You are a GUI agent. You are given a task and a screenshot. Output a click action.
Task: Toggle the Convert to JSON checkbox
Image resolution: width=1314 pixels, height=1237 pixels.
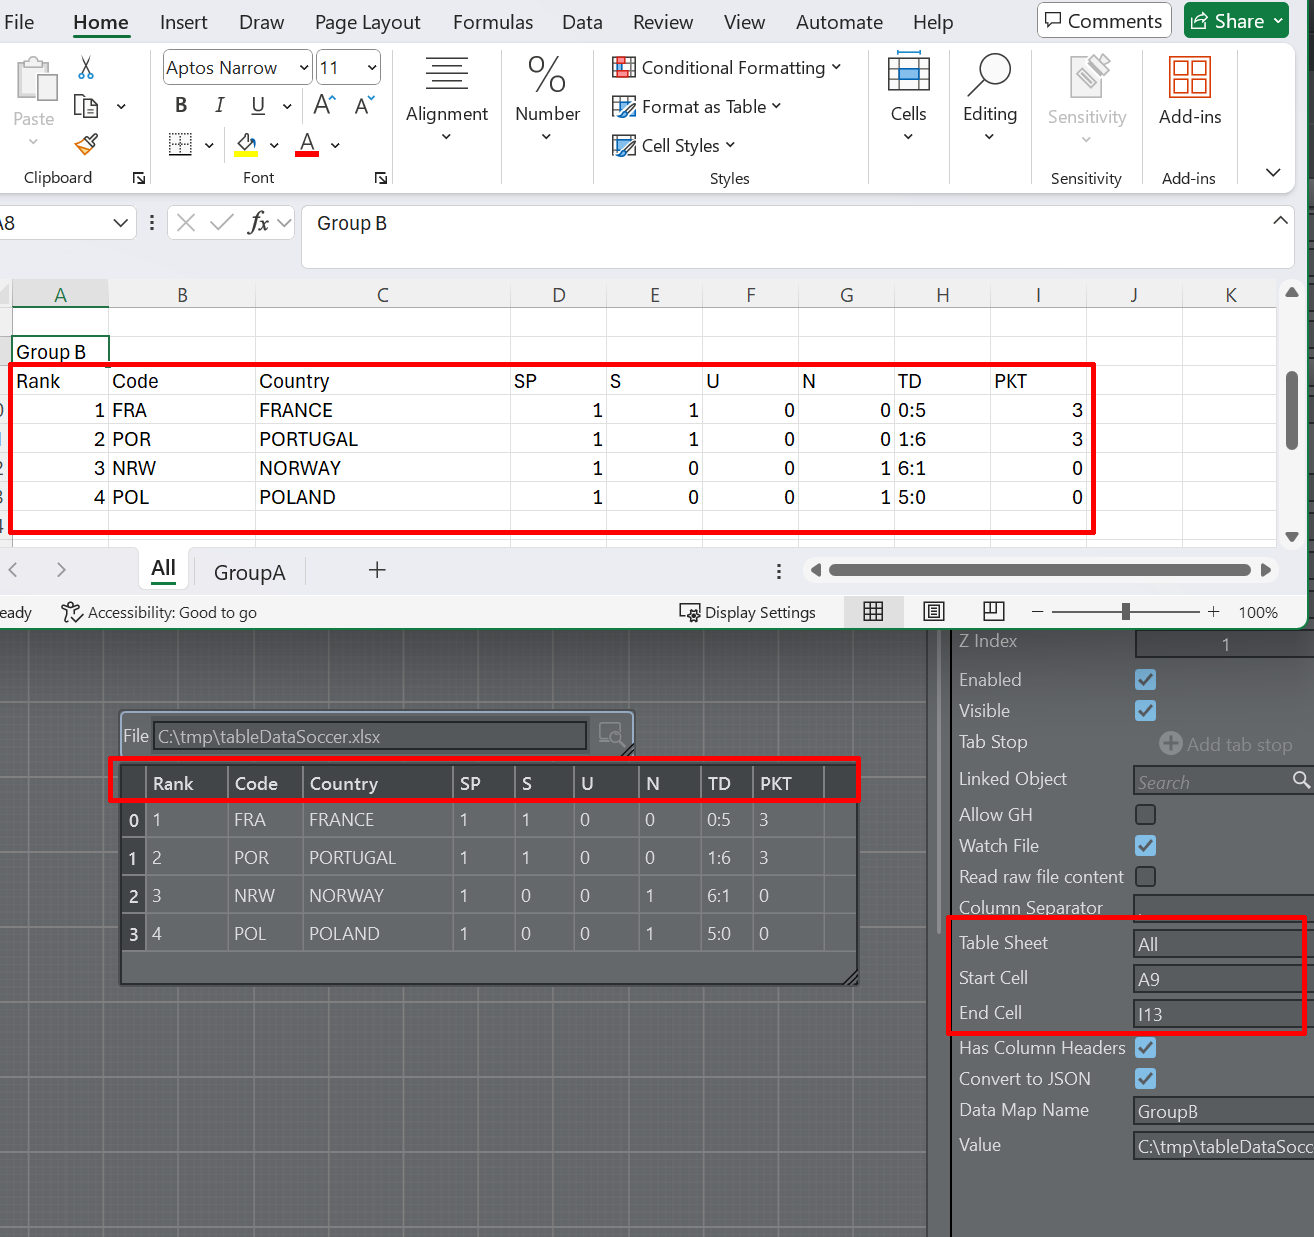click(1145, 1079)
